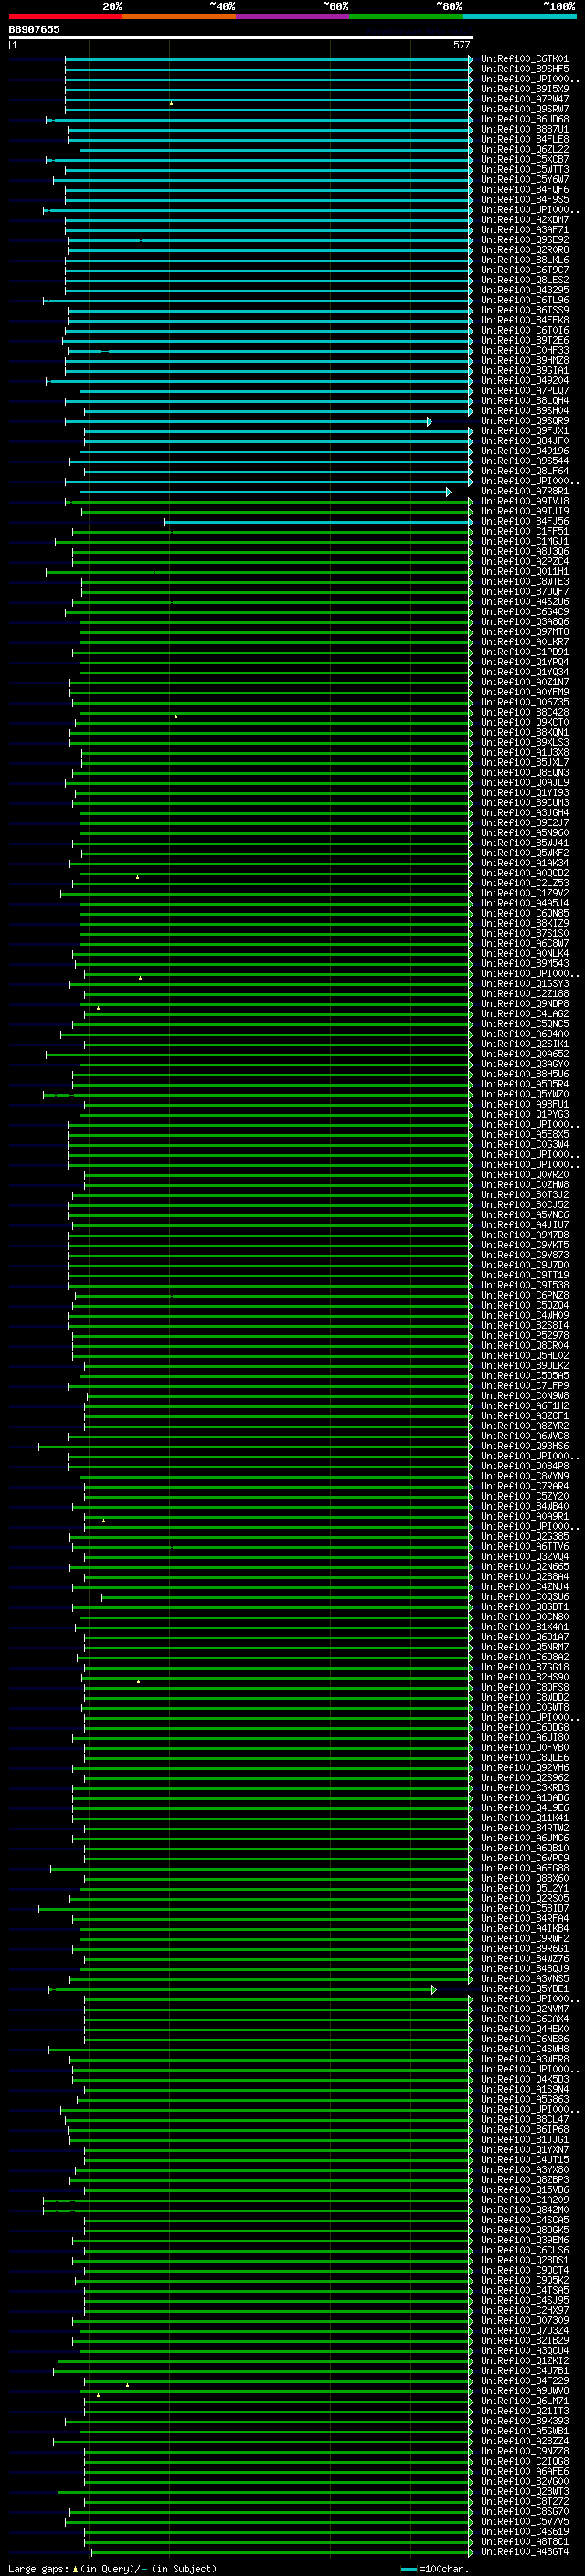
Task: Select hit UniRef100_C4LAG2
Action: click(524, 1014)
